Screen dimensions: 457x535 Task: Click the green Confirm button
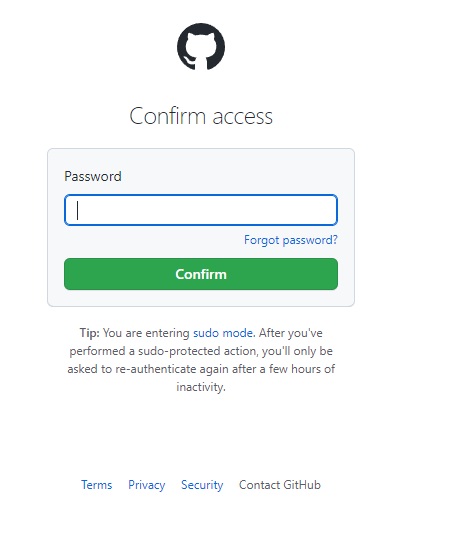pos(201,274)
